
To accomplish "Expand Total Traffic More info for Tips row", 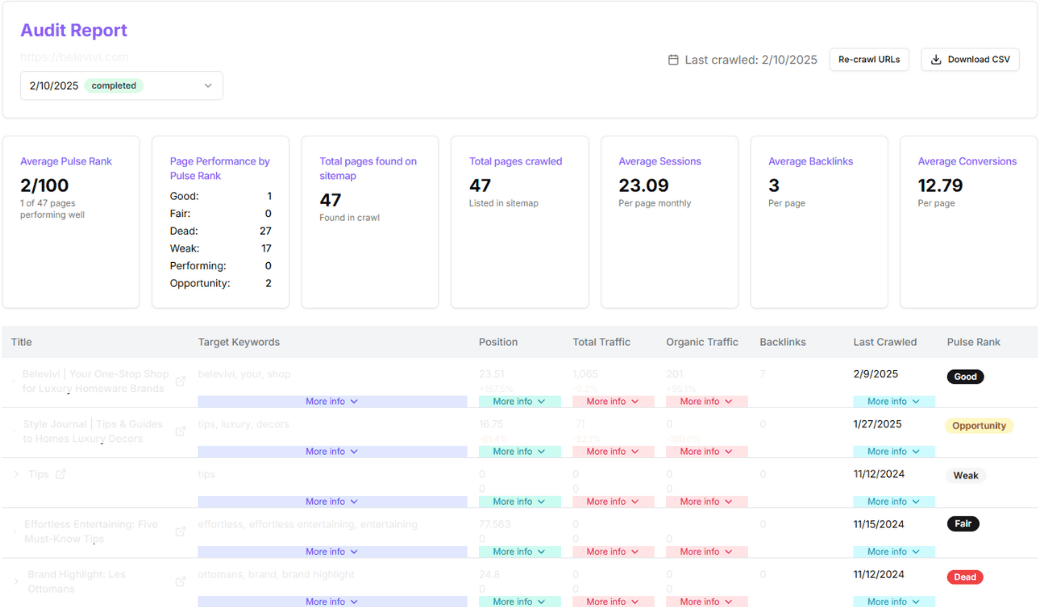I will click(x=613, y=502).
